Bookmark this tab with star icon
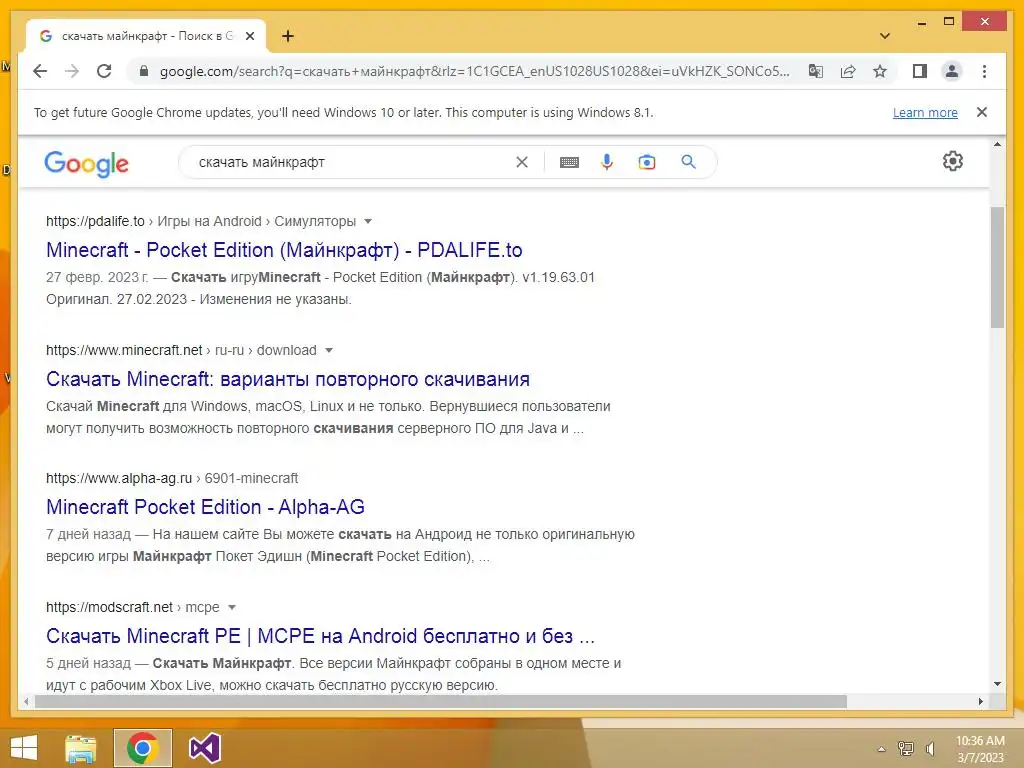 [x=880, y=71]
